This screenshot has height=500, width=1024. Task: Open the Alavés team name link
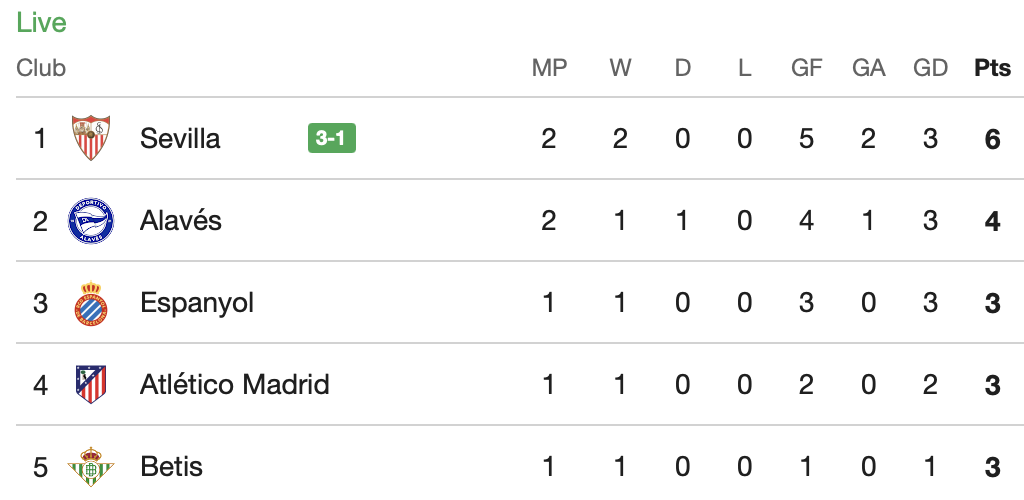tap(181, 221)
